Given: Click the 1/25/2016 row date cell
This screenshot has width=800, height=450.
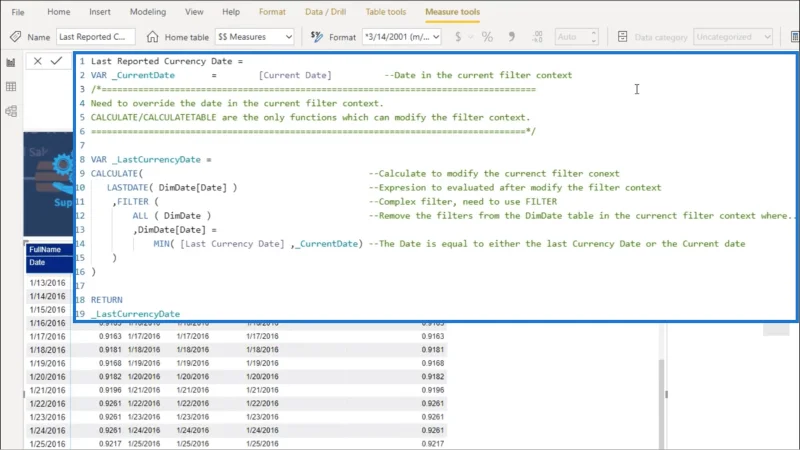Looking at the screenshot, I should tap(47, 444).
